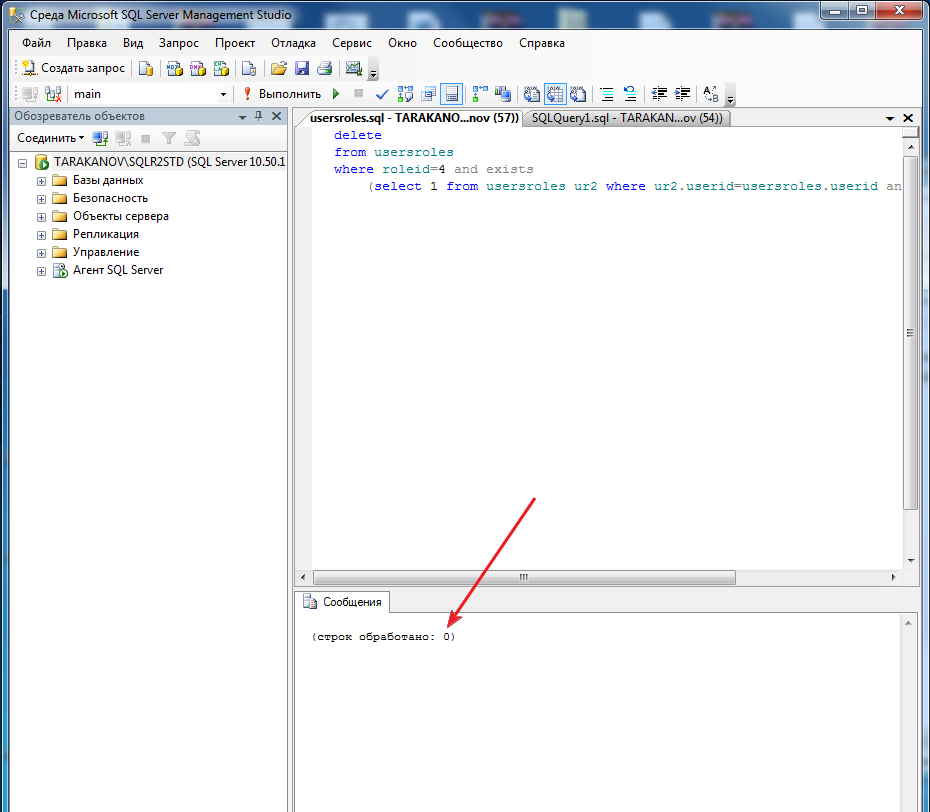
Task: Toggle the IntelliSense Enabled icon
Action: [x=451, y=94]
